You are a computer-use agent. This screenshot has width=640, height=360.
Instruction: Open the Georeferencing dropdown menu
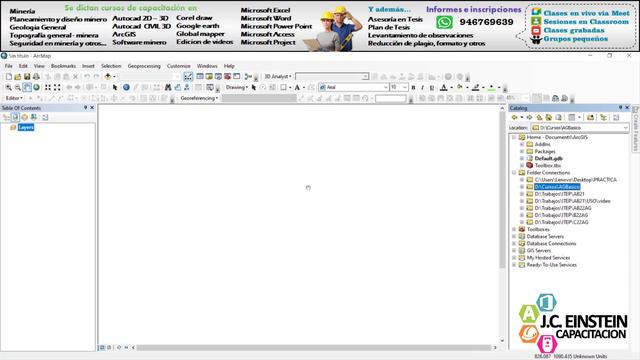click(199, 98)
